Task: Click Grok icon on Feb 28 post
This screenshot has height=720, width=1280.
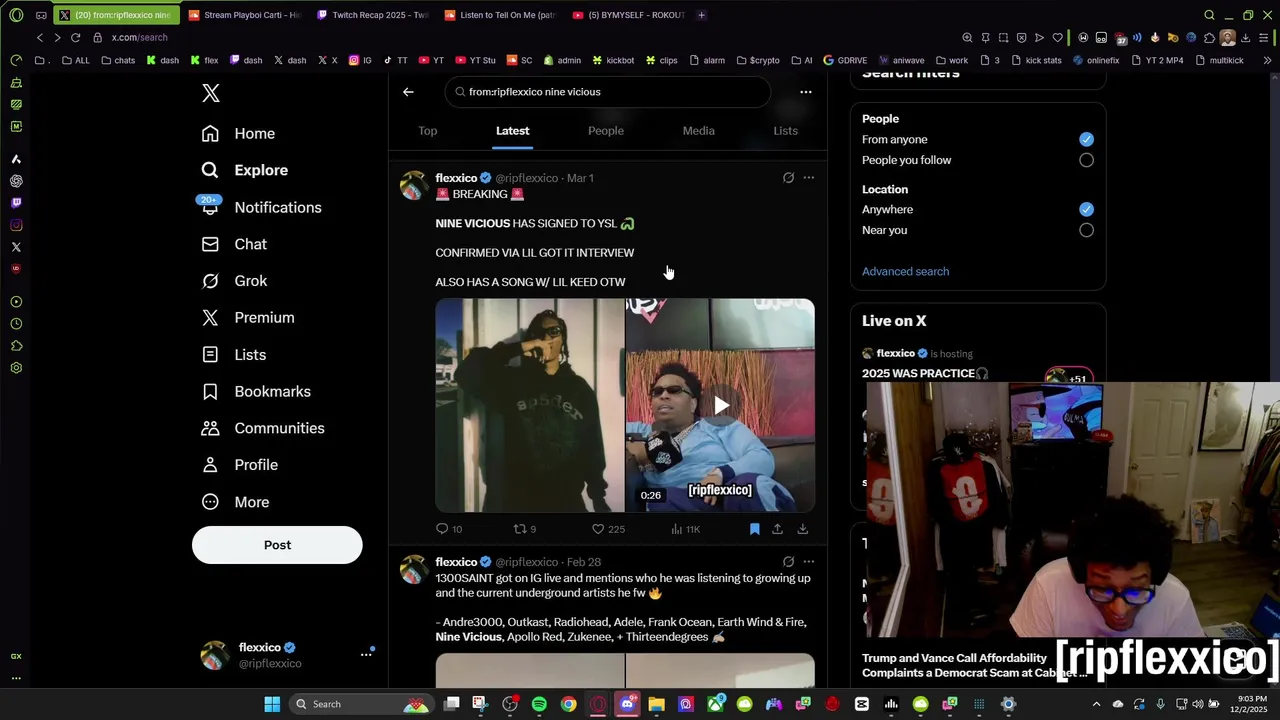Action: tap(788, 562)
